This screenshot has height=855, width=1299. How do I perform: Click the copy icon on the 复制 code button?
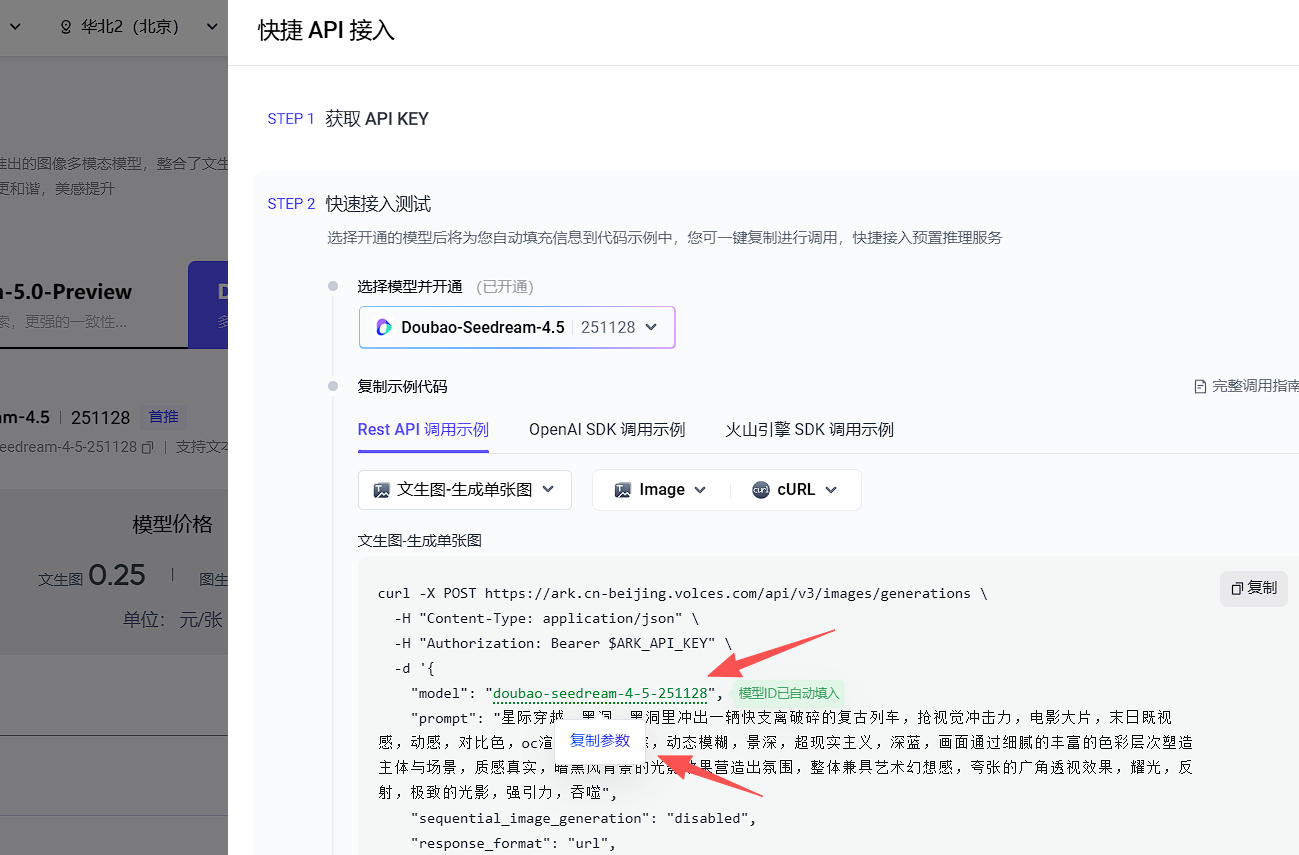[x=1237, y=588]
